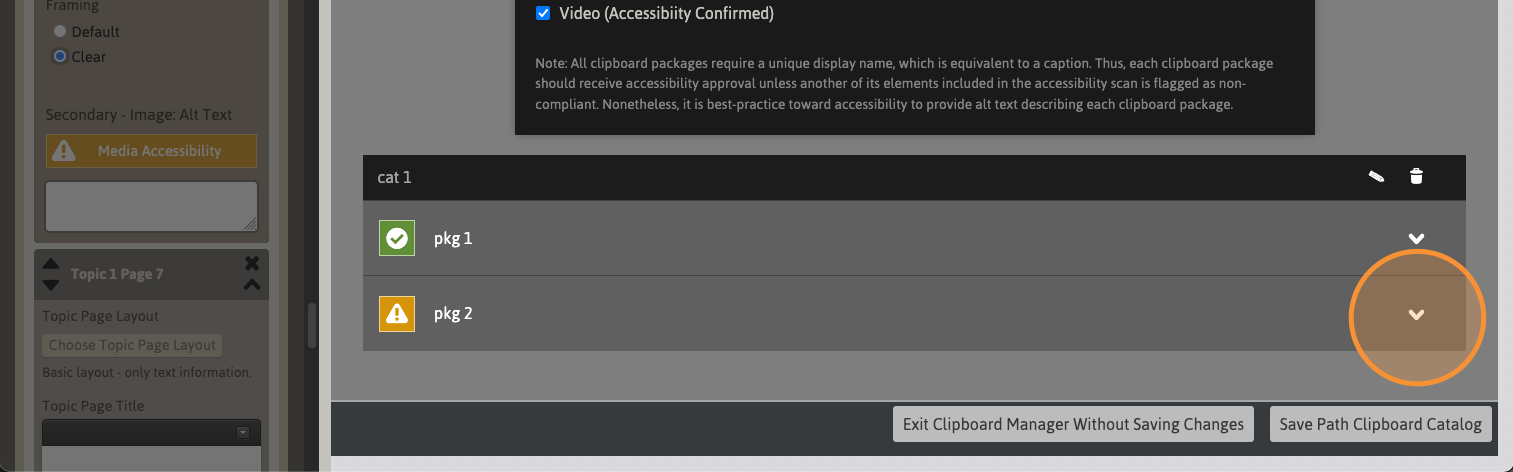
Task: Expand the pkg 2 package row chevron
Action: [x=1416, y=314]
